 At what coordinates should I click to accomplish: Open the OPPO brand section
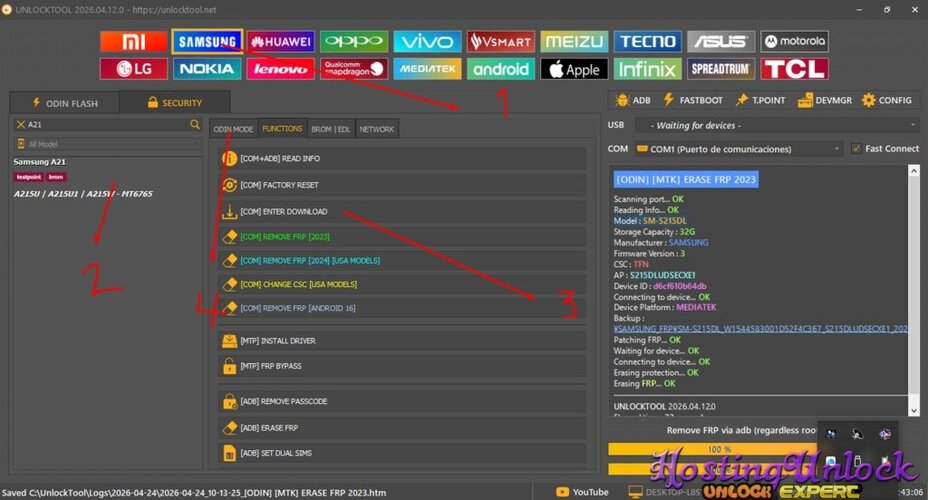(x=354, y=41)
